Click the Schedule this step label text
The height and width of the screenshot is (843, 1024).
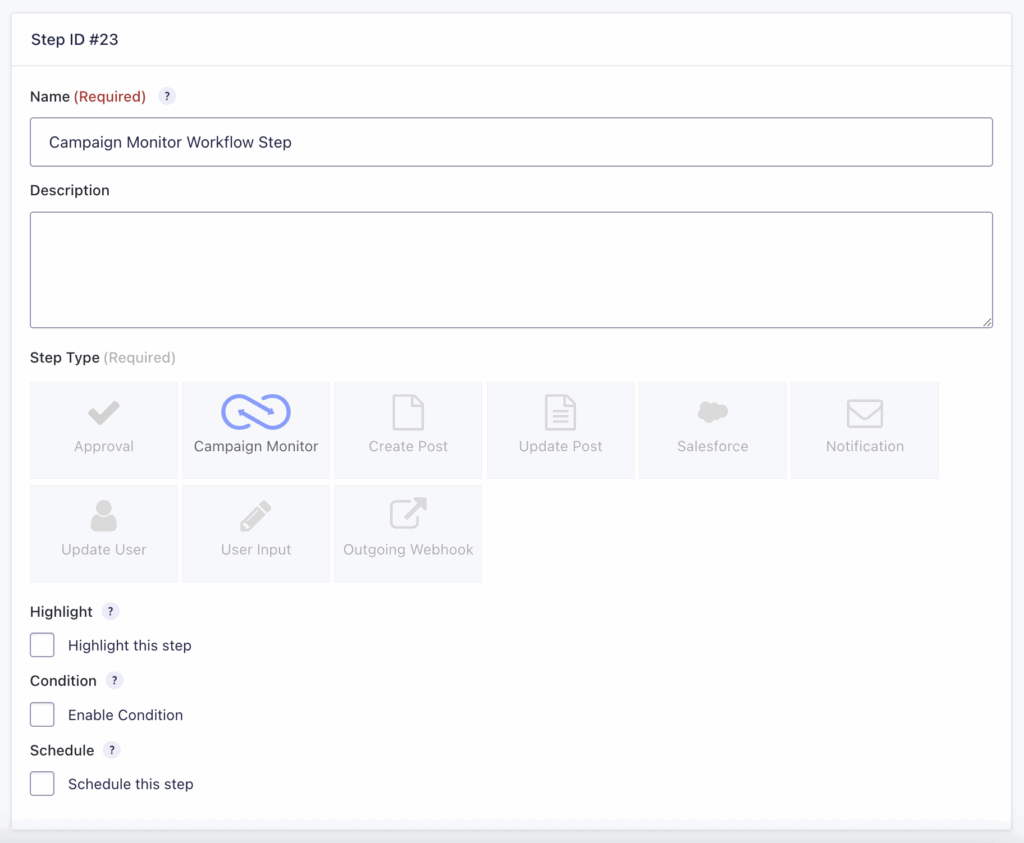pyautogui.click(x=131, y=784)
